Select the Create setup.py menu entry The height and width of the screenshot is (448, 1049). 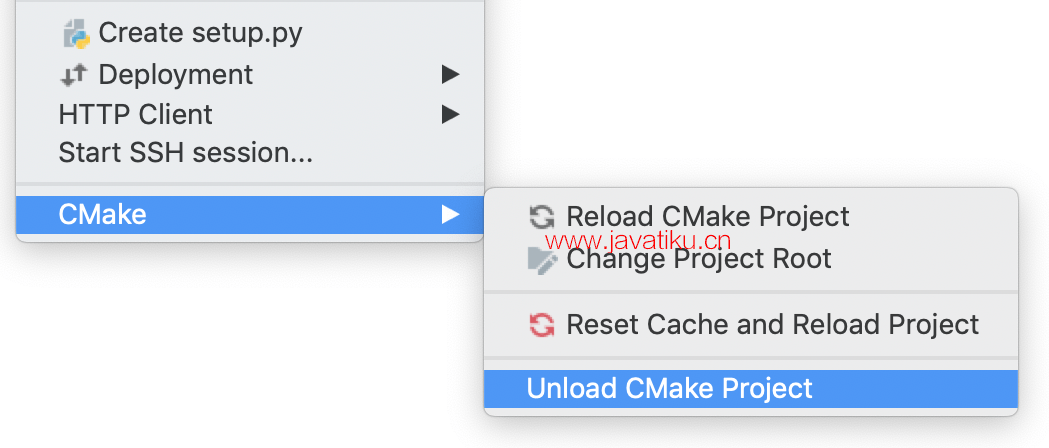tap(250, 33)
